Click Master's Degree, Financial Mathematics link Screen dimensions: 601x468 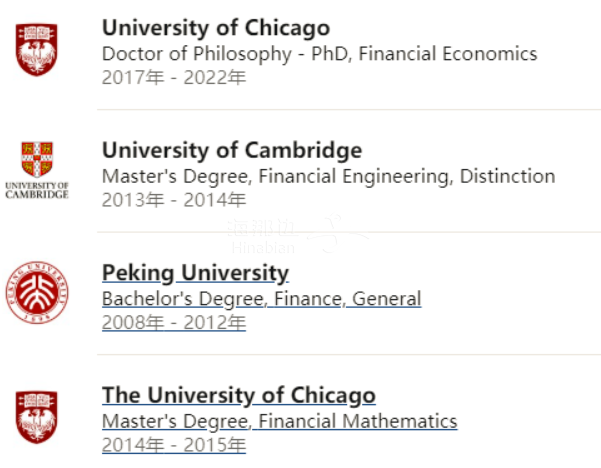tap(280, 421)
